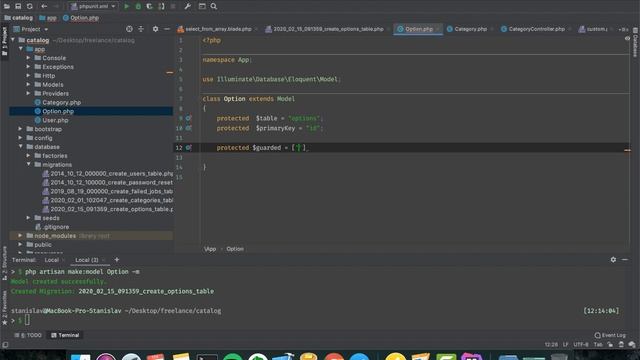
Task: Expand the Models folder
Action: pos(29,84)
